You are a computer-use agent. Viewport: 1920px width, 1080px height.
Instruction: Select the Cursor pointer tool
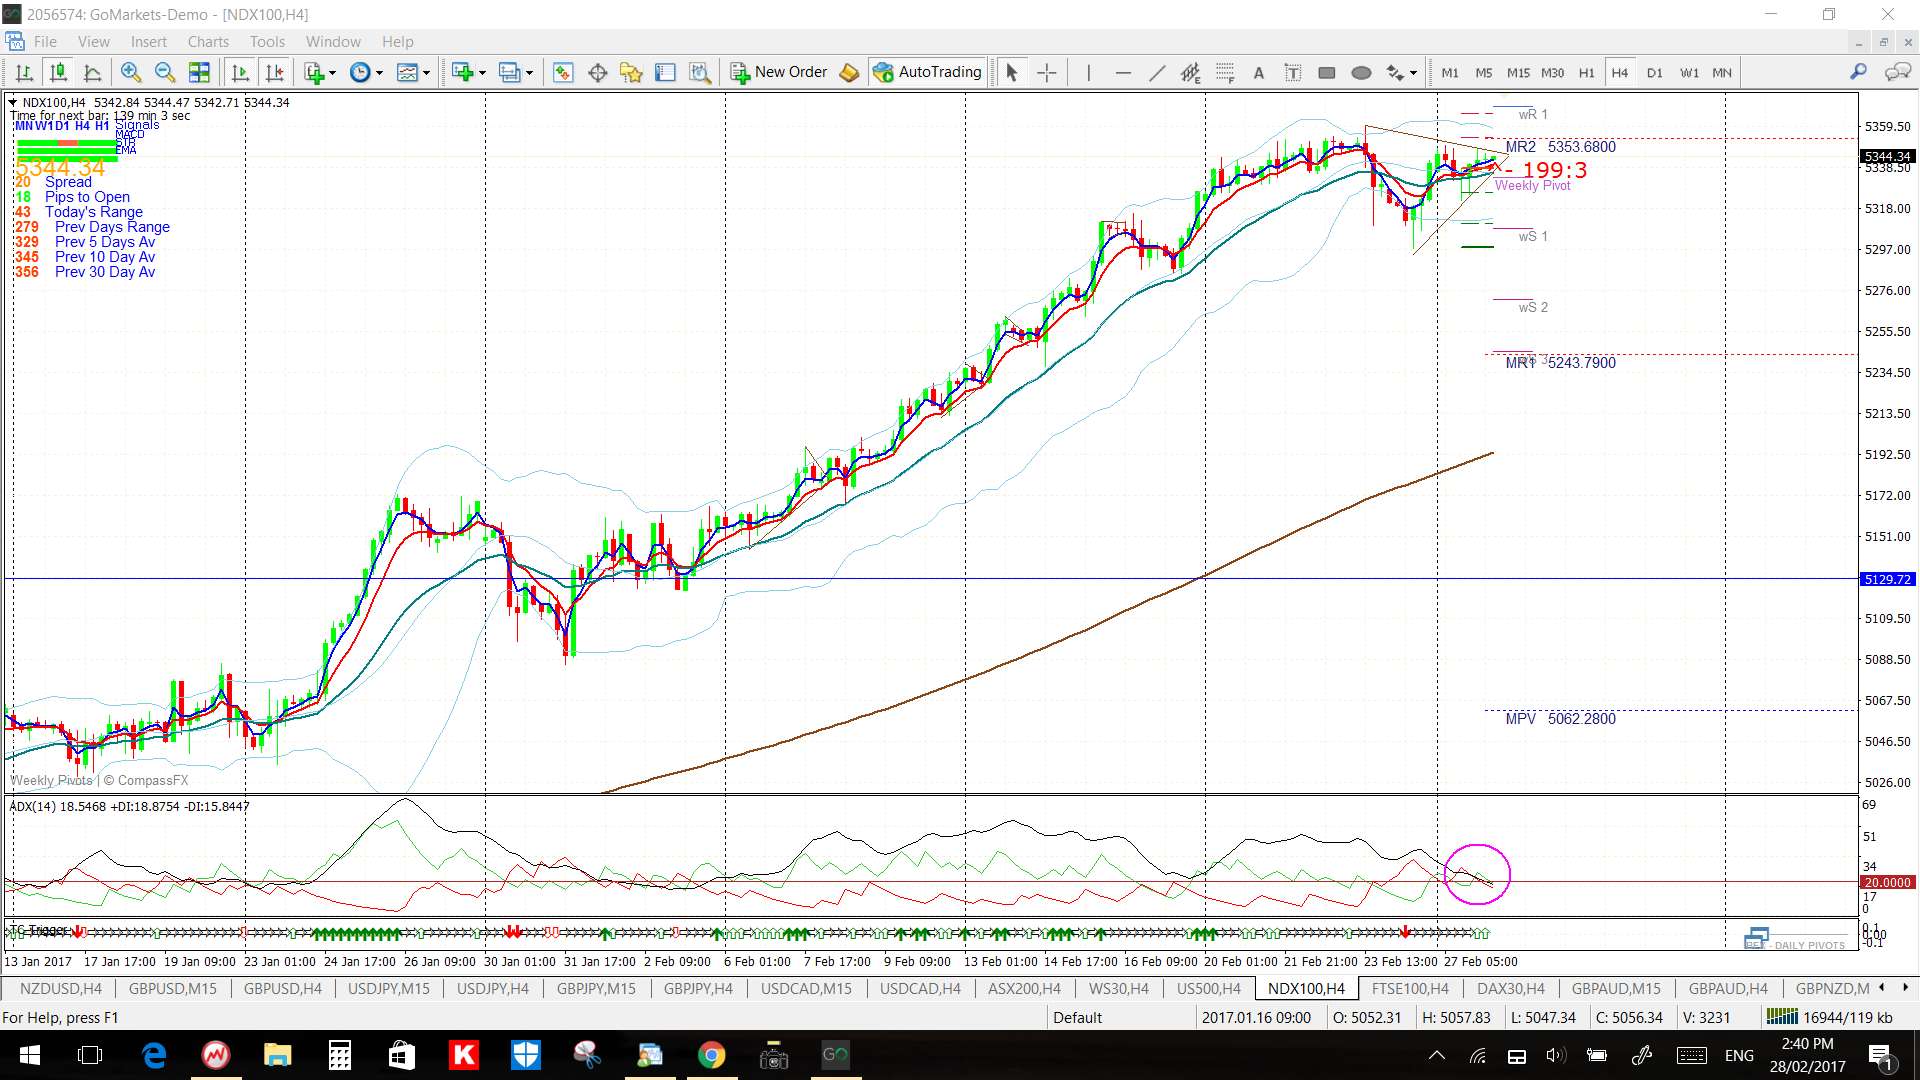point(1011,72)
